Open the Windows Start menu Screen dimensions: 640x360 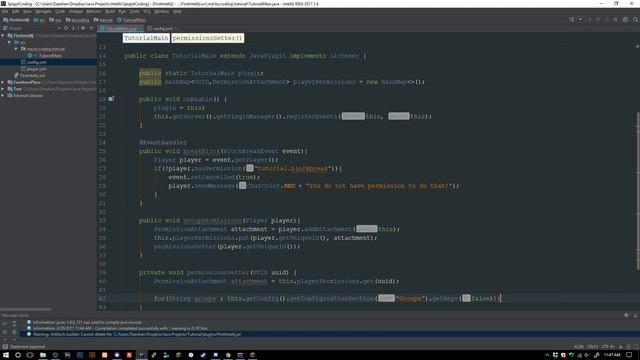pyautogui.click(x=6, y=355)
